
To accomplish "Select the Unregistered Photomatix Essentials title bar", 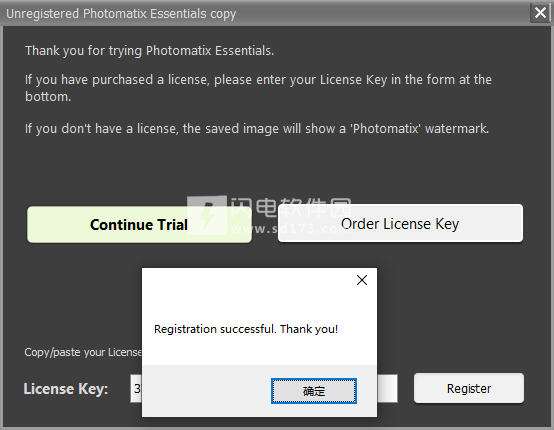I will coord(265,13).
